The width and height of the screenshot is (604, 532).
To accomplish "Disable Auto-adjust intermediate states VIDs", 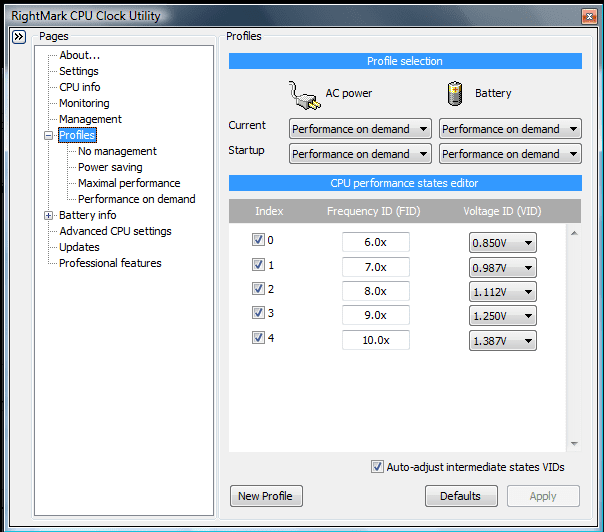I will (377, 467).
